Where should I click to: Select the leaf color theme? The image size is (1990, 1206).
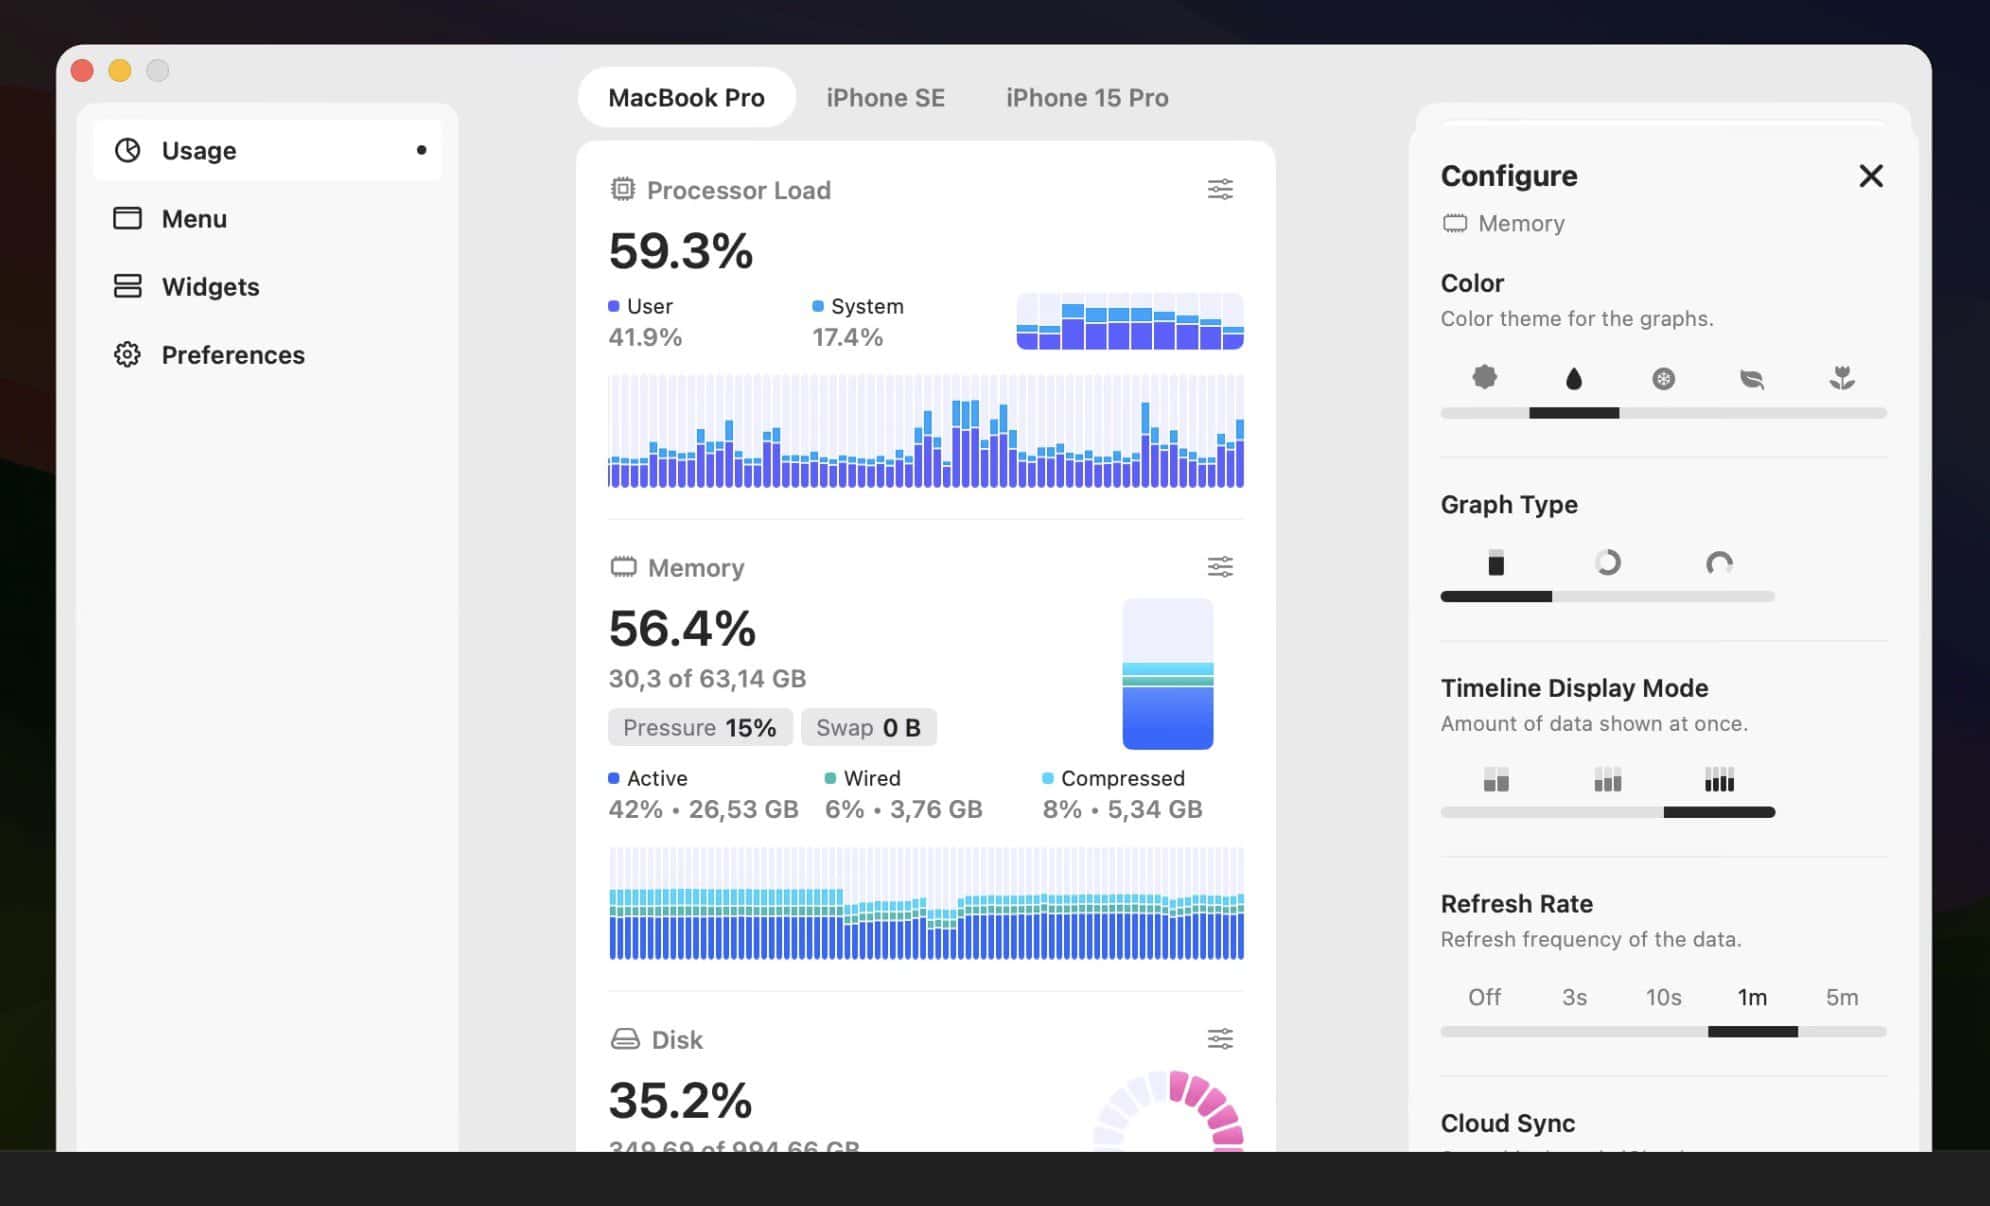(x=1752, y=378)
